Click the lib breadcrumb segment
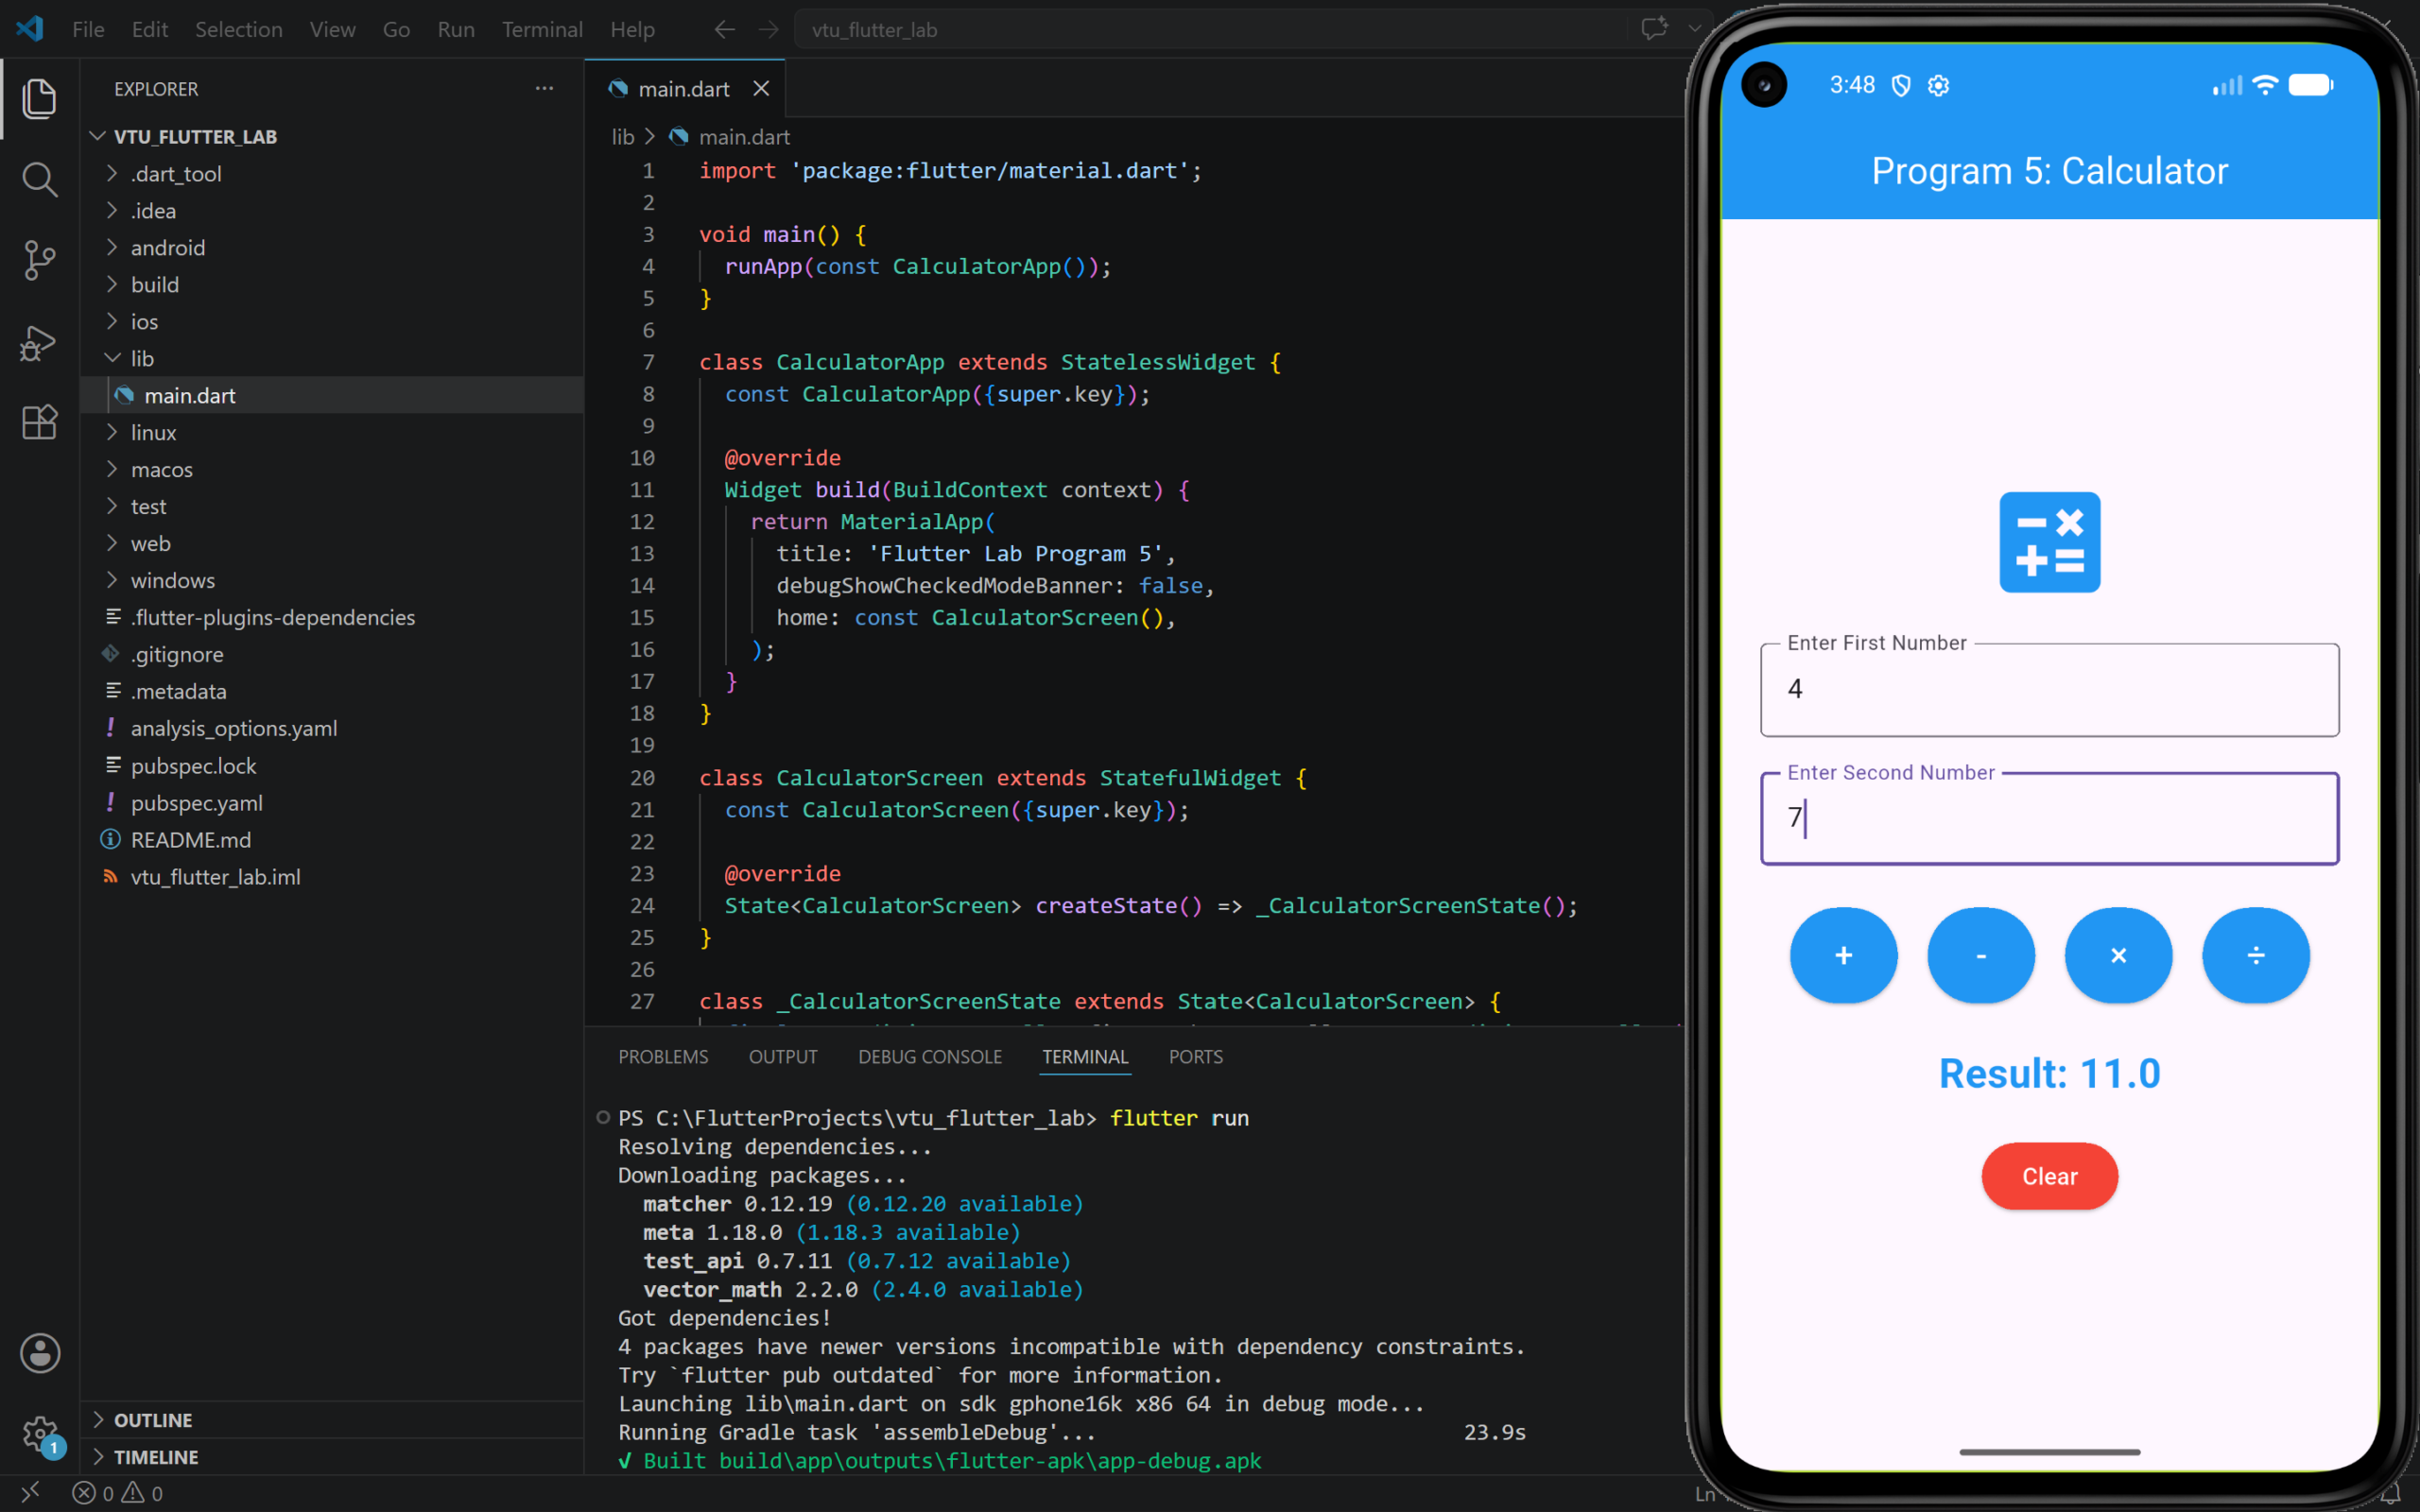Viewport: 2420px width, 1512px height. (x=623, y=137)
